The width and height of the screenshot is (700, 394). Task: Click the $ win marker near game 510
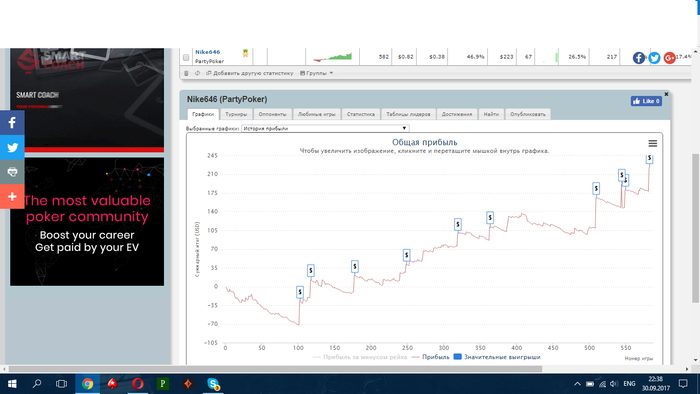tap(596, 189)
